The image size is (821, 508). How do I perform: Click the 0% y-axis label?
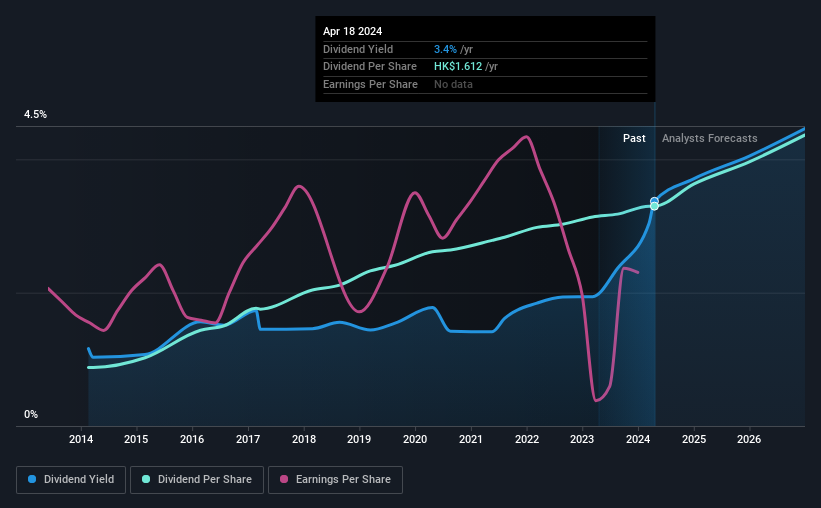pos(31,414)
